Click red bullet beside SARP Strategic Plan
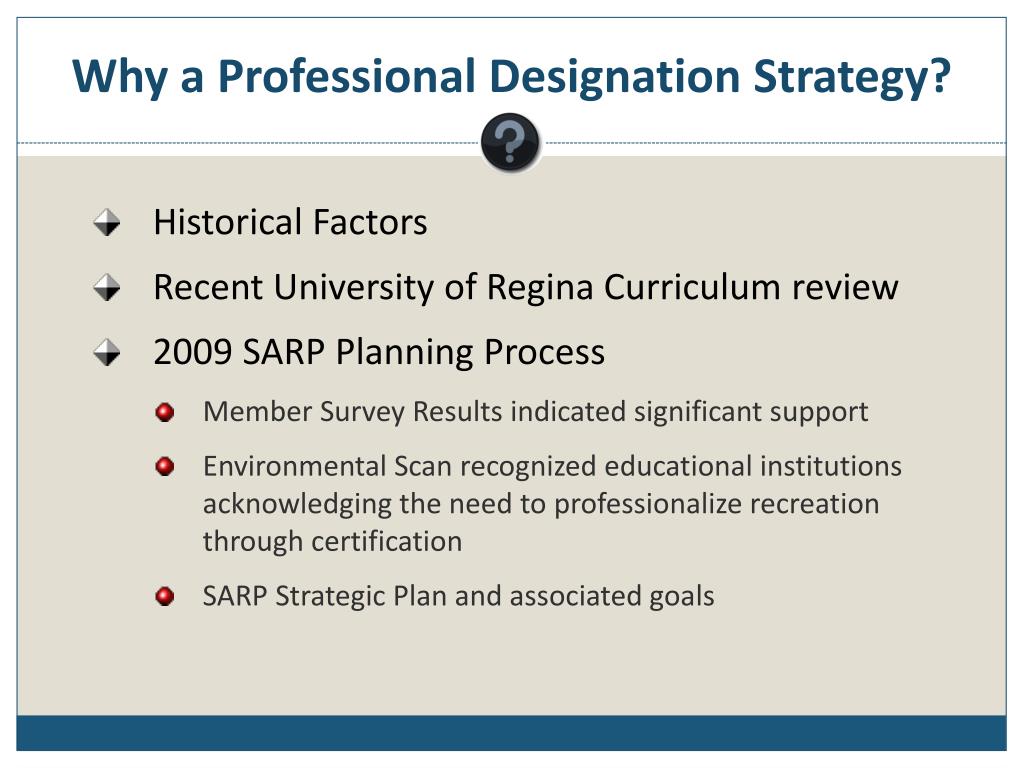 coord(165,596)
